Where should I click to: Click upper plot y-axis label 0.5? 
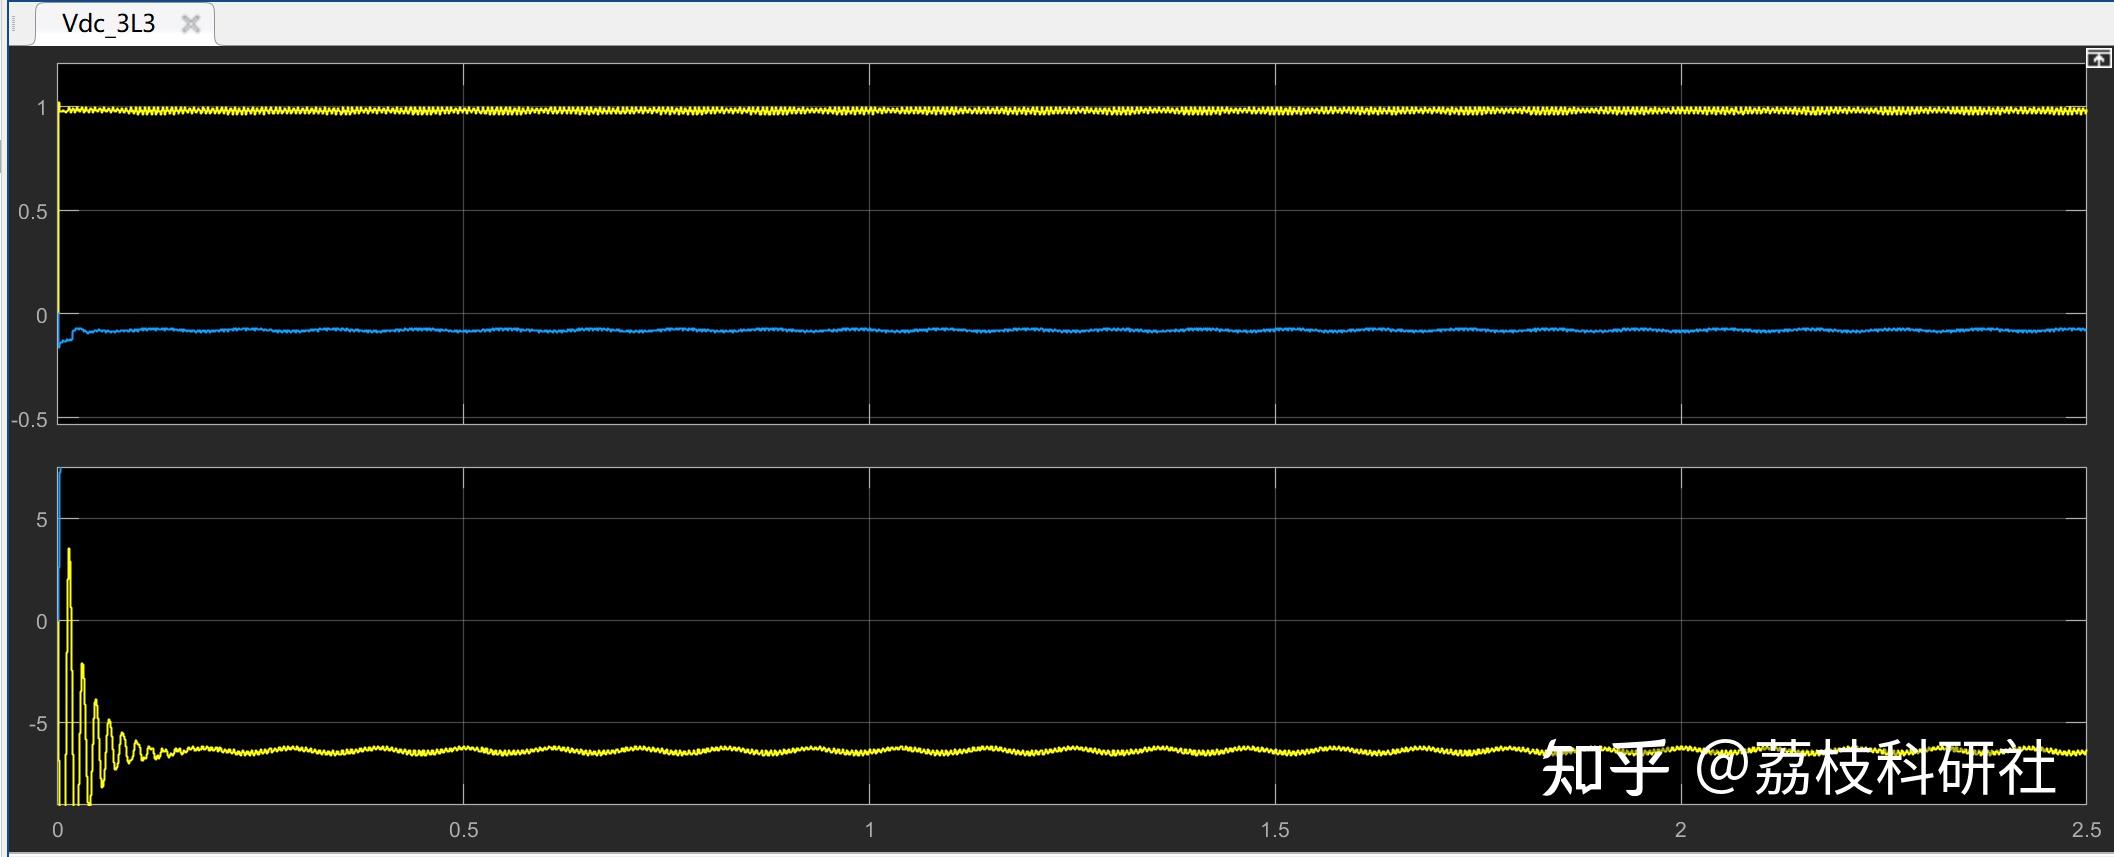[x=32, y=212]
